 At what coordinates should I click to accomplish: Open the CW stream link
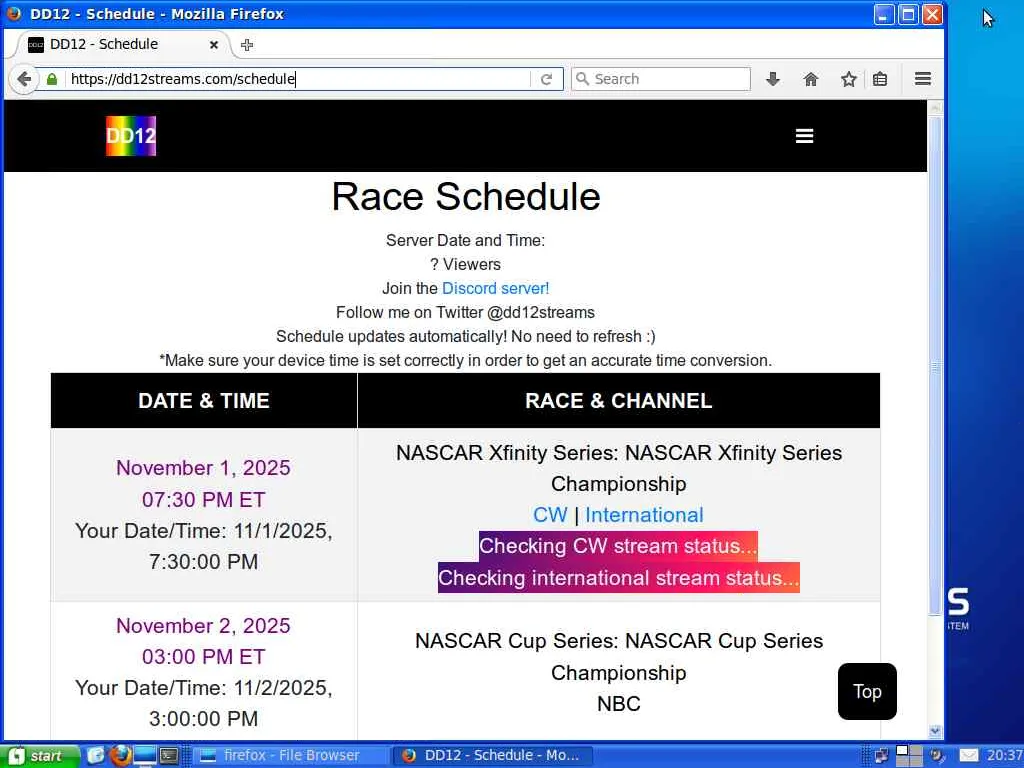click(x=551, y=515)
